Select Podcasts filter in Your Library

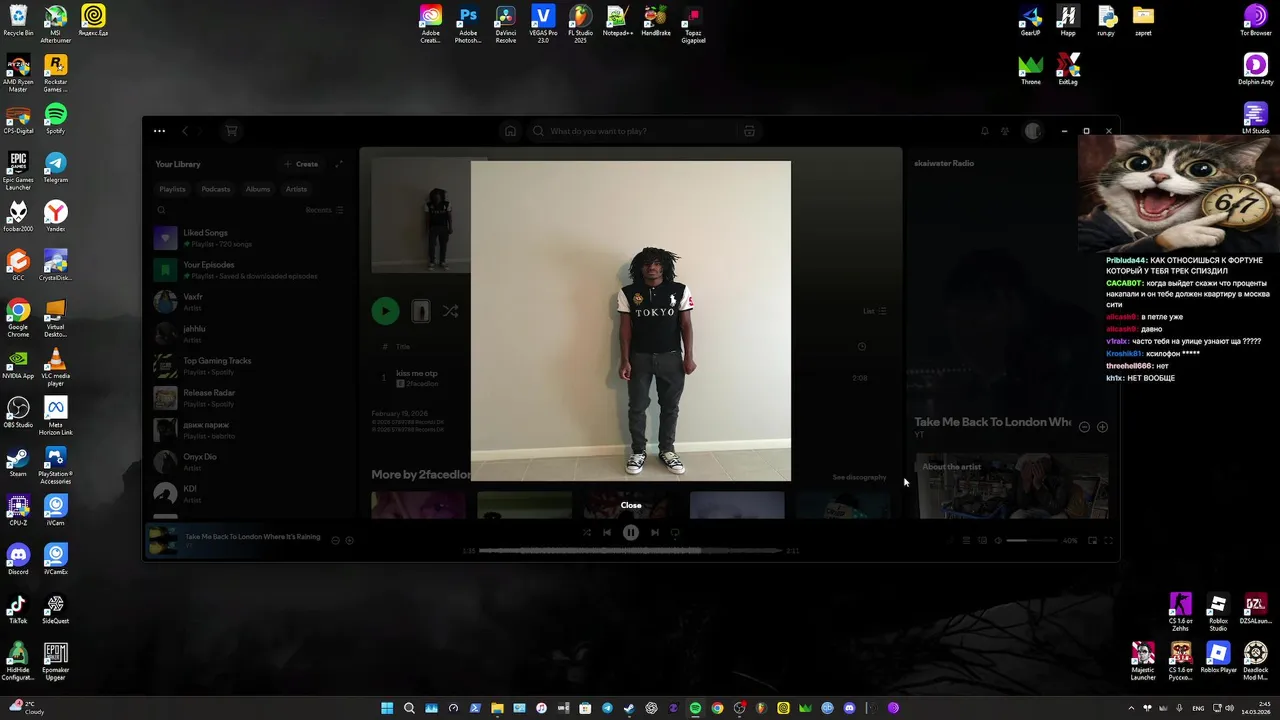click(x=215, y=189)
